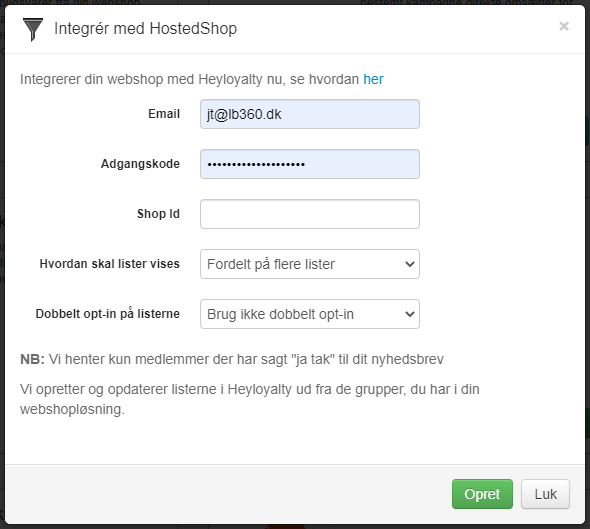Click into the Adgangskode password field
Screen dimensions: 590x529
coord(310,164)
